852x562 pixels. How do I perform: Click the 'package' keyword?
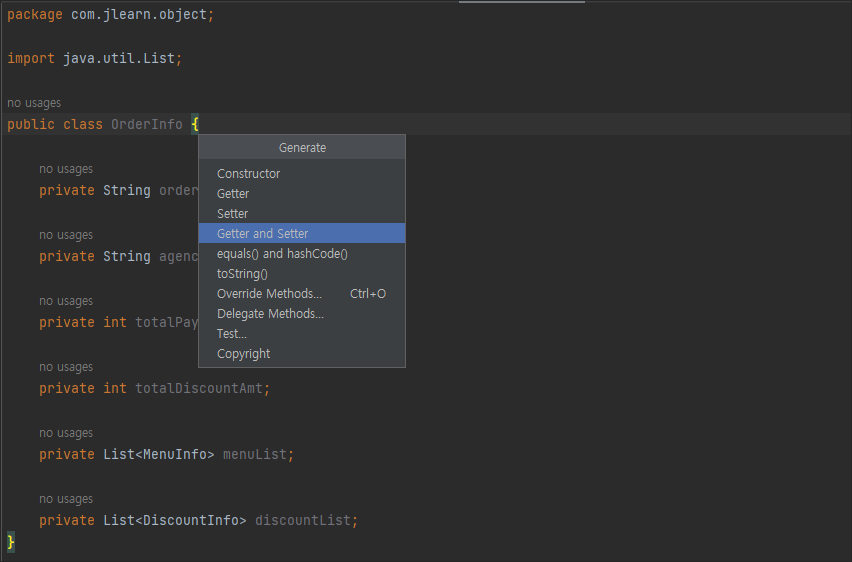[x=35, y=15]
